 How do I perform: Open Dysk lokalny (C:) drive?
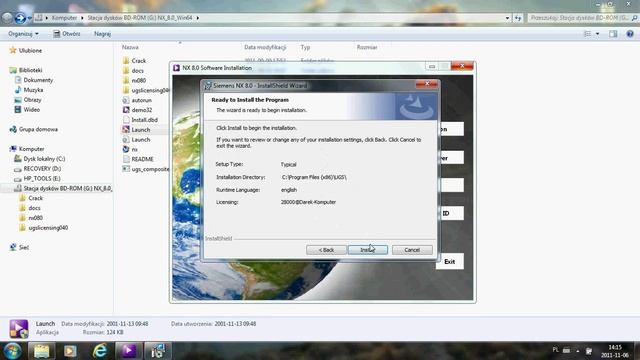[x=44, y=159]
